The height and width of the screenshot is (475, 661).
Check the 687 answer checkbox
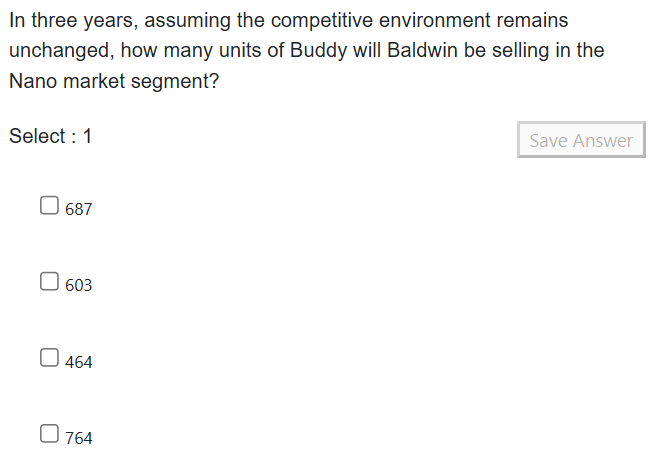pos(49,206)
